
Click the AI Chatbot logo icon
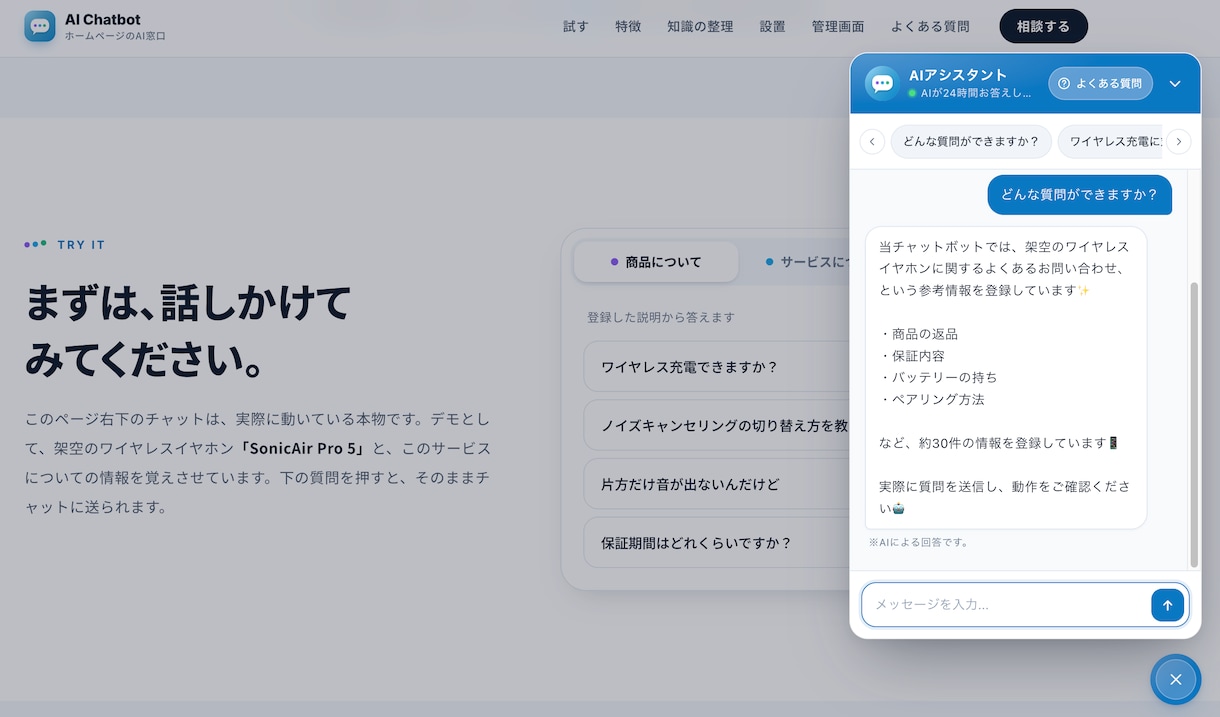(40, 26)
